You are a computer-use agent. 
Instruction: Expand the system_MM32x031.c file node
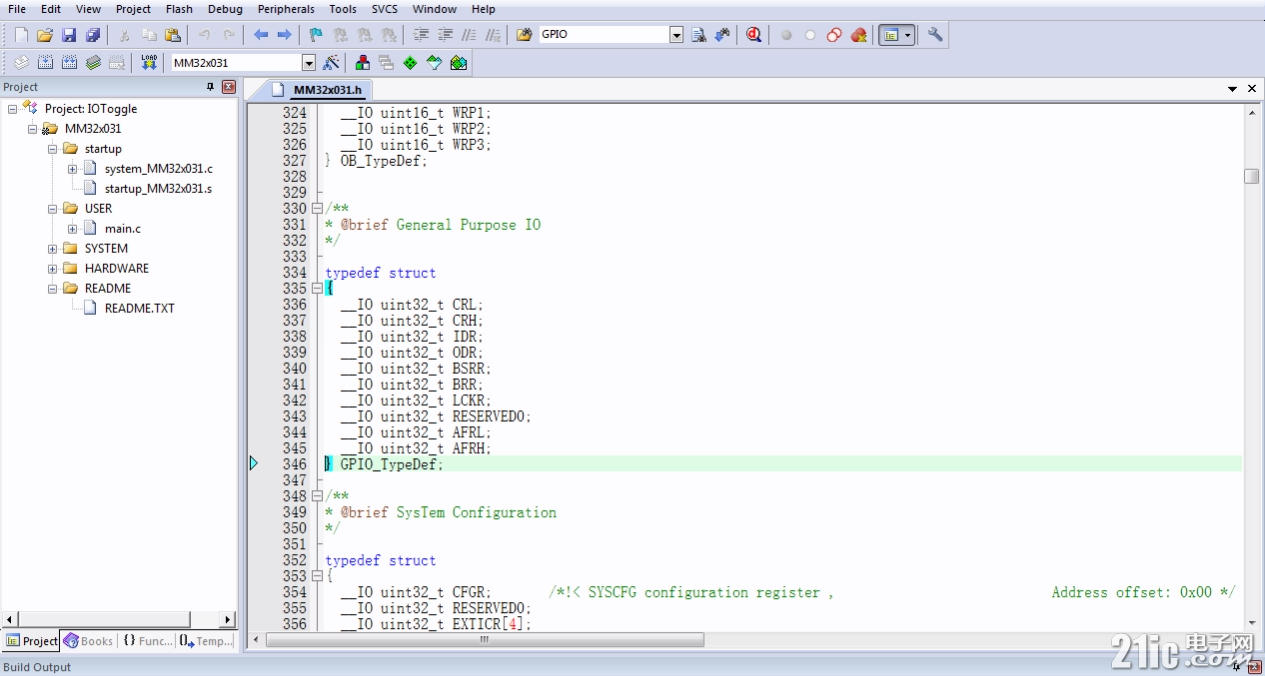pos(72,168)
